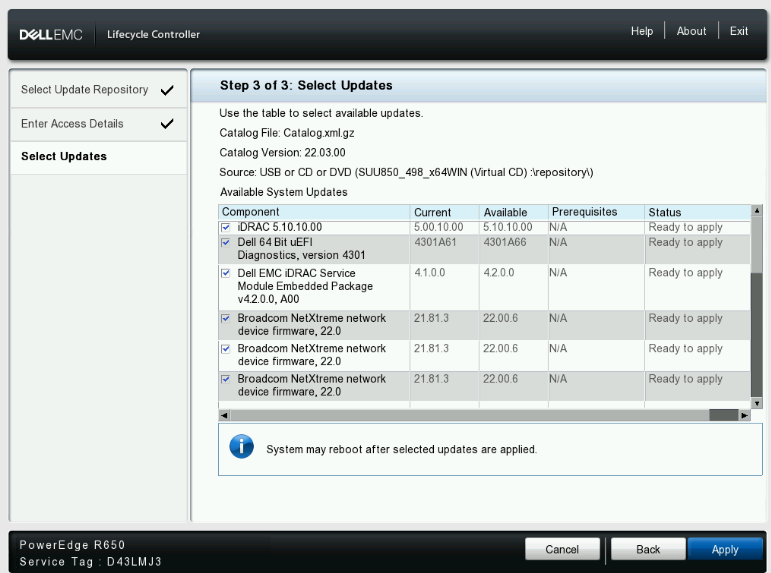Click Available System Updates label
Screen dimensions: 771x573
pyautogui.click(x=284, y=192)
